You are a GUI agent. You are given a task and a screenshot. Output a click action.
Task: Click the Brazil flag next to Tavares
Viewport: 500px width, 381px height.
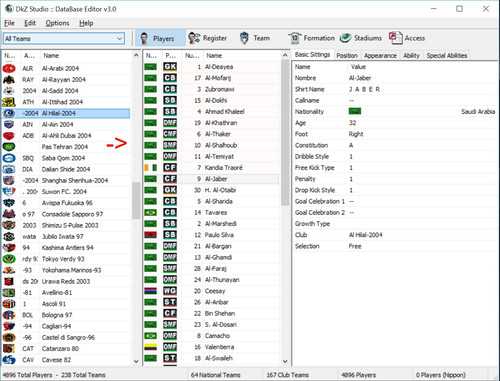tap(151, 212)
